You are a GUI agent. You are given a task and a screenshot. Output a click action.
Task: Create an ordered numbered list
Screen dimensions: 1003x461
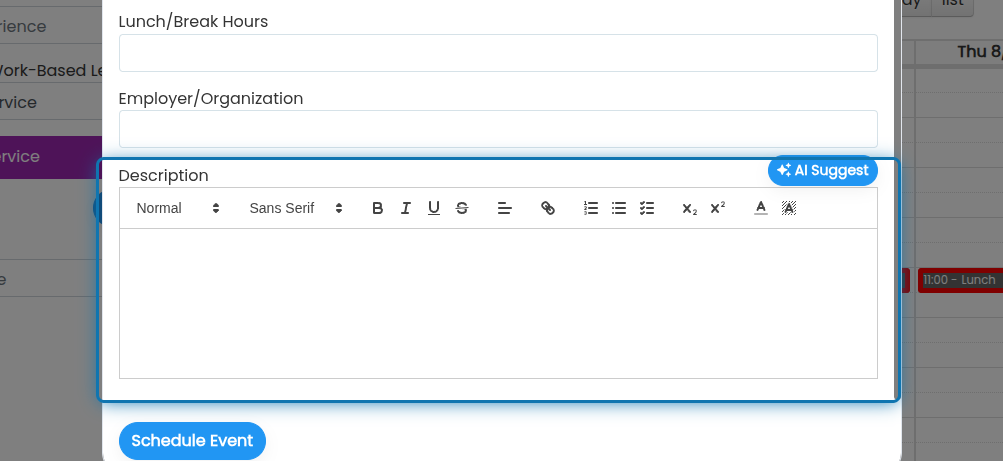tap(591, 208)
